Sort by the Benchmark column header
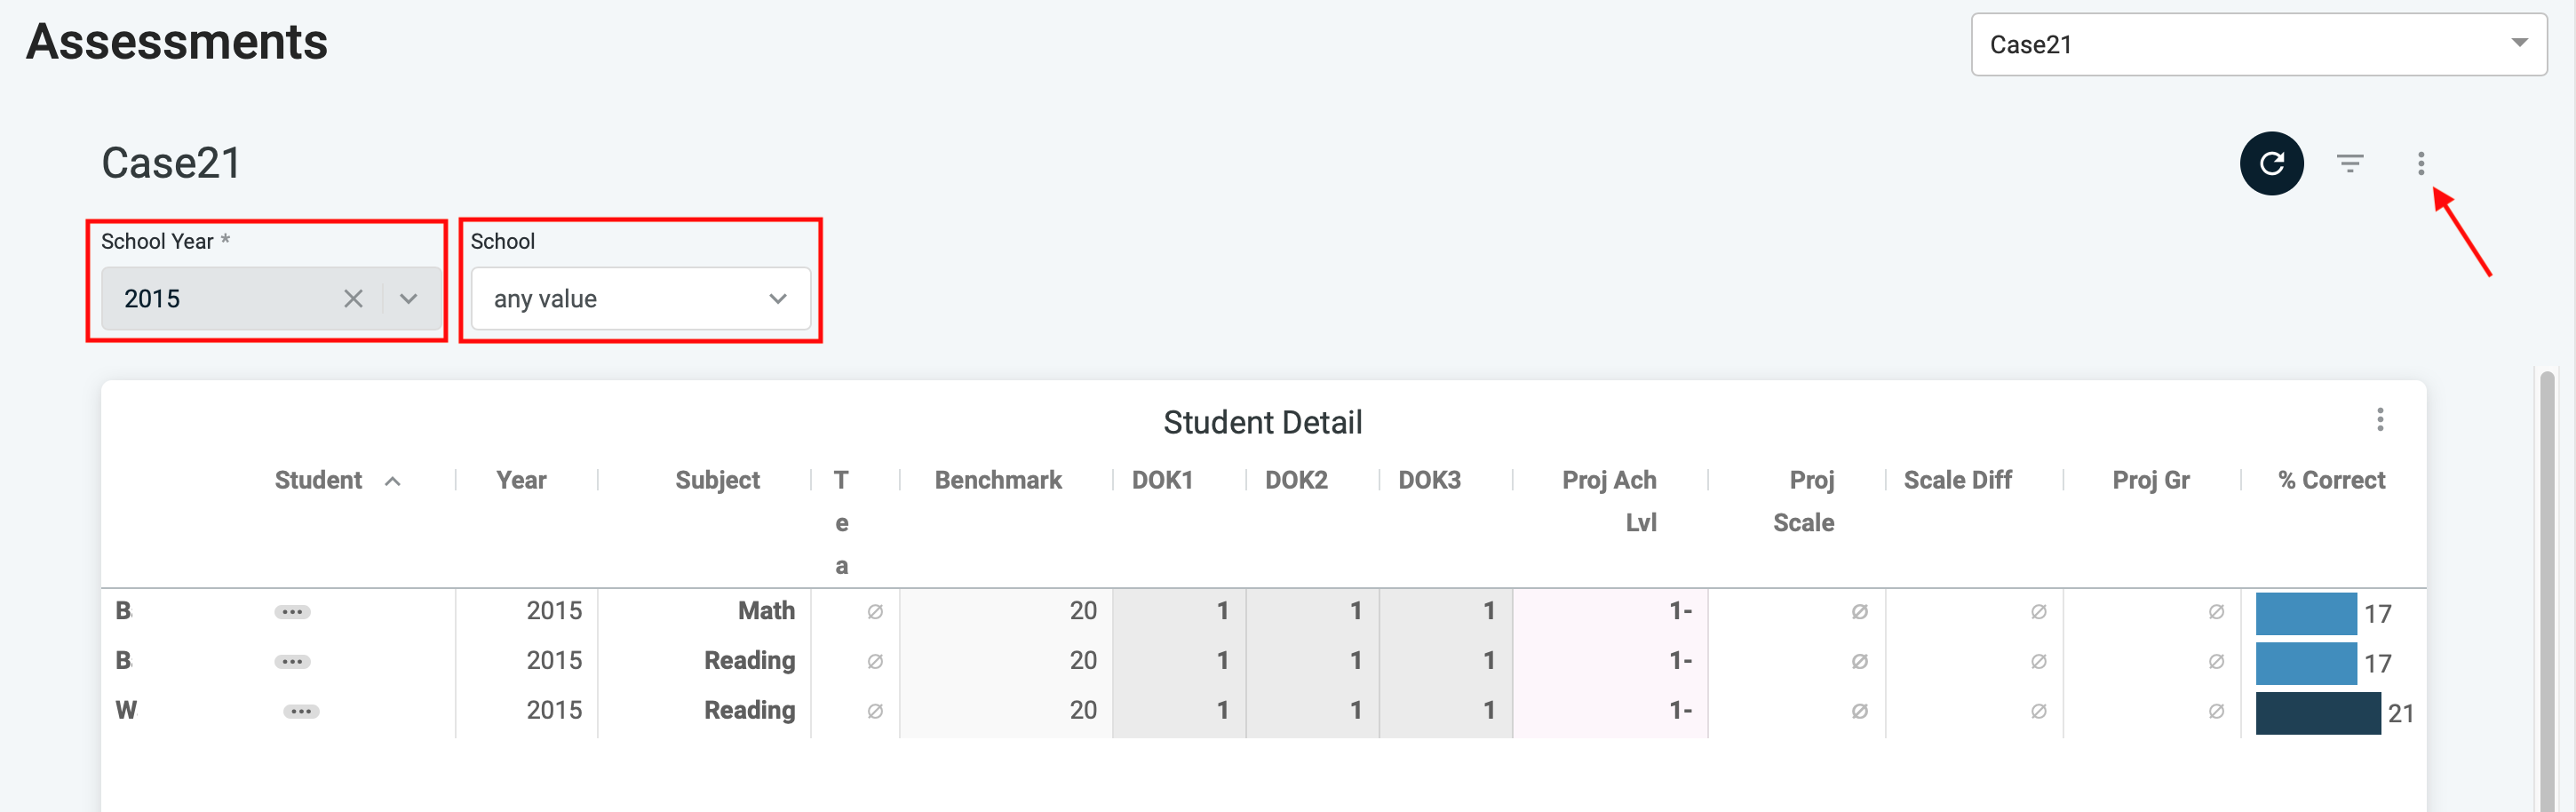2576x812 pixels. (997, 480)
